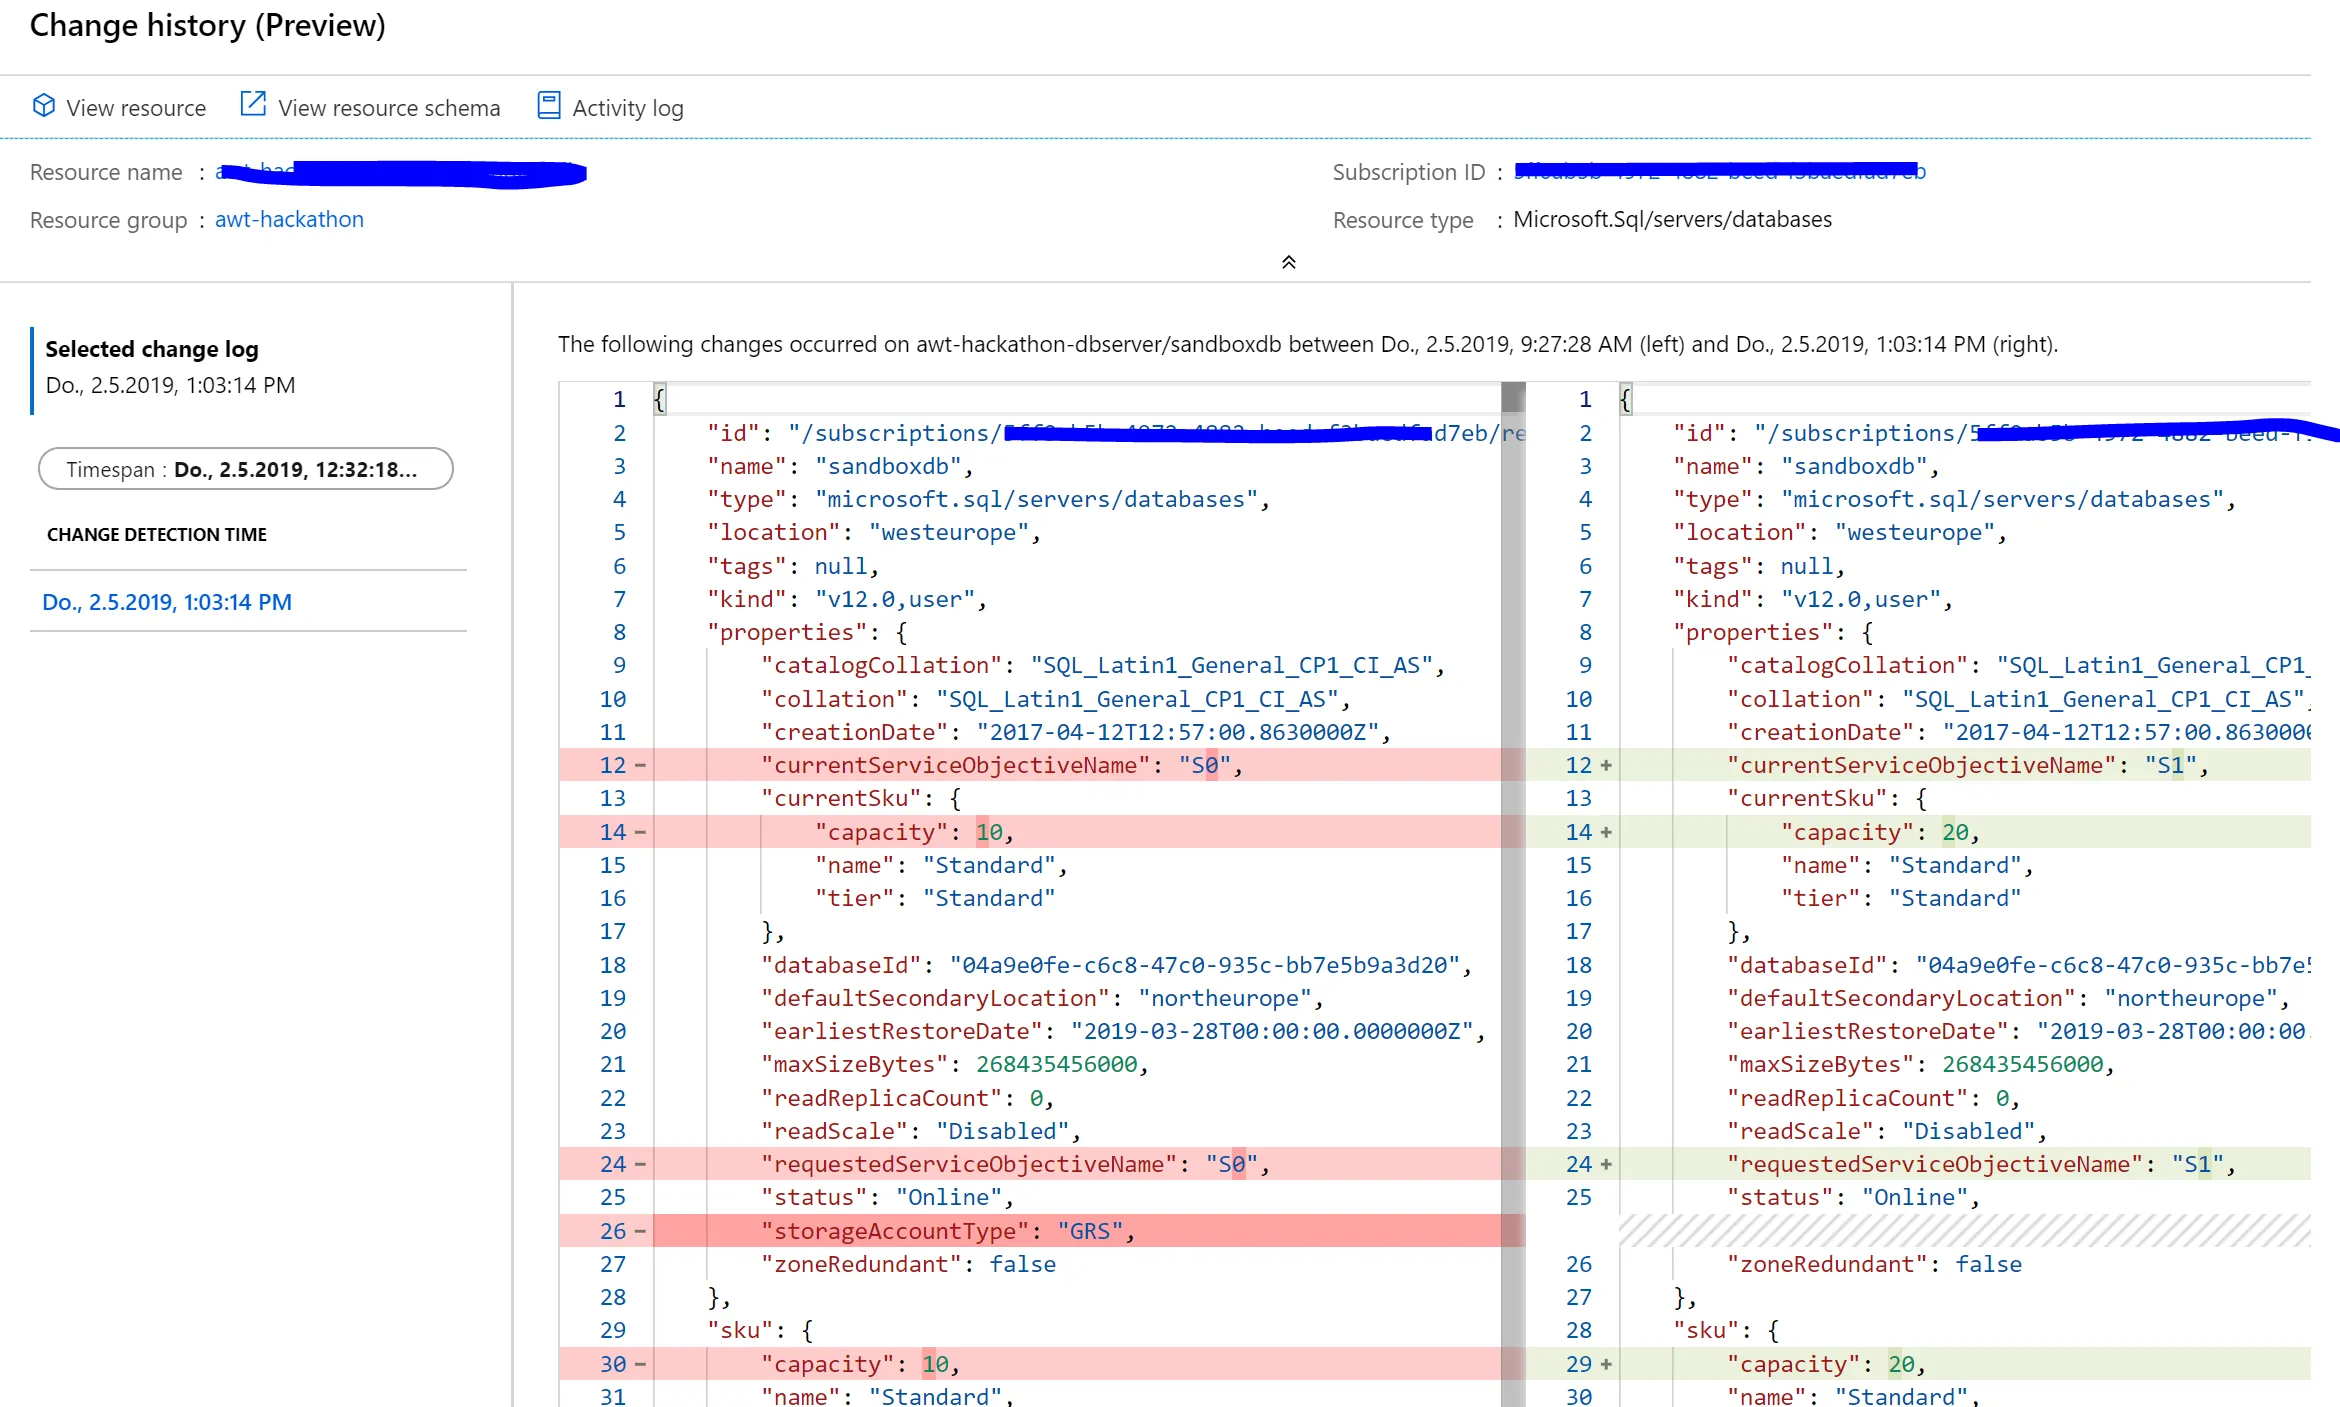This screenshot has width=2340, height=1407.
Task: Click the minus marker on left line 12
Action: point(640,766)
